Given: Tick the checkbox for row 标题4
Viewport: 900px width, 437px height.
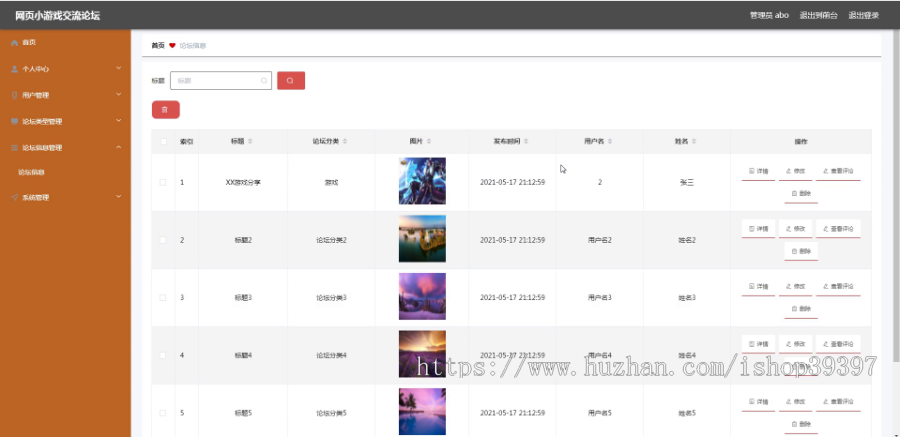Looking at the screenshot, I should (x=163, y=355).
